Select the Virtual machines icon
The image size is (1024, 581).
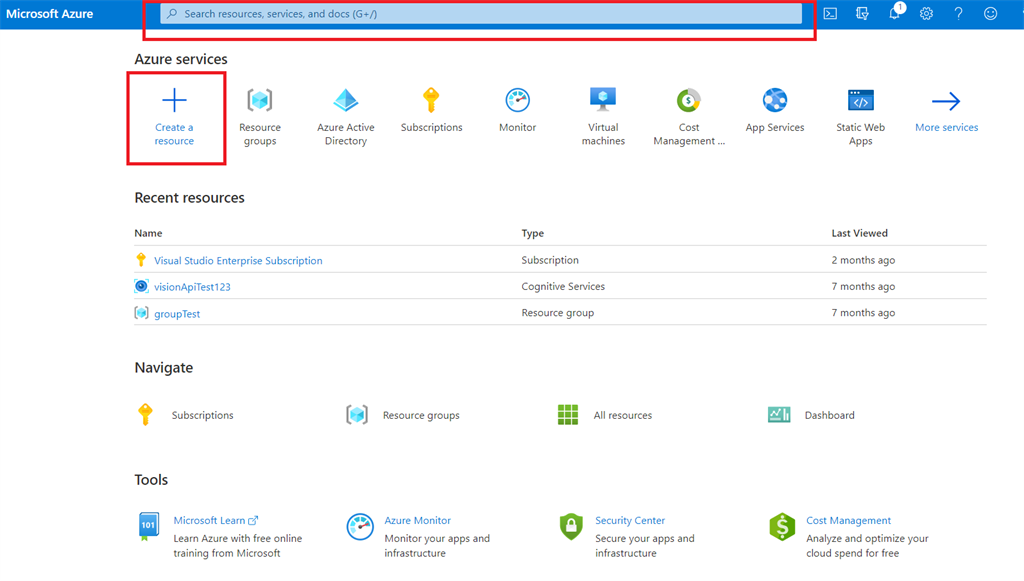pyautogui.click(x=603, y=100)
